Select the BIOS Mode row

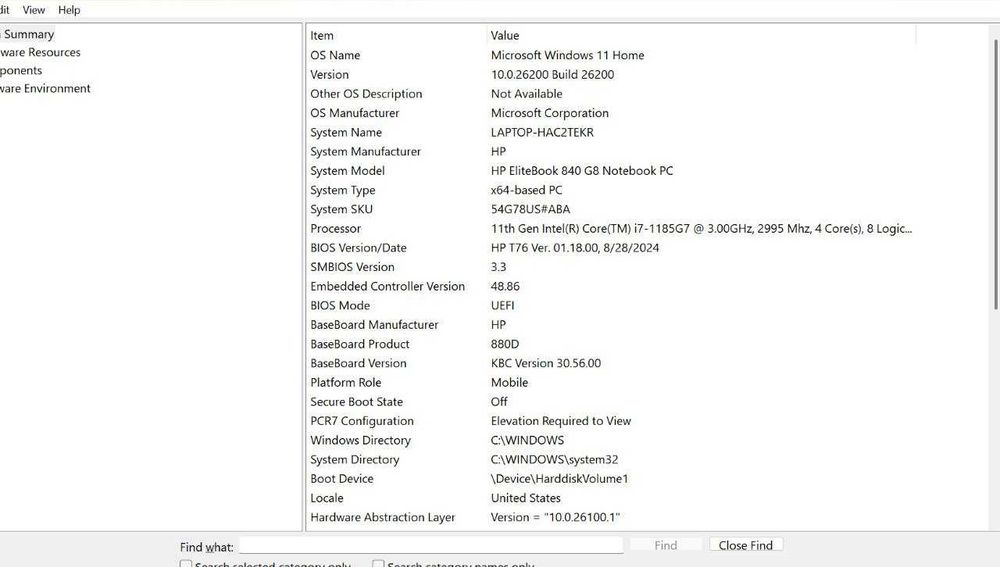click(x=611, y=306)
